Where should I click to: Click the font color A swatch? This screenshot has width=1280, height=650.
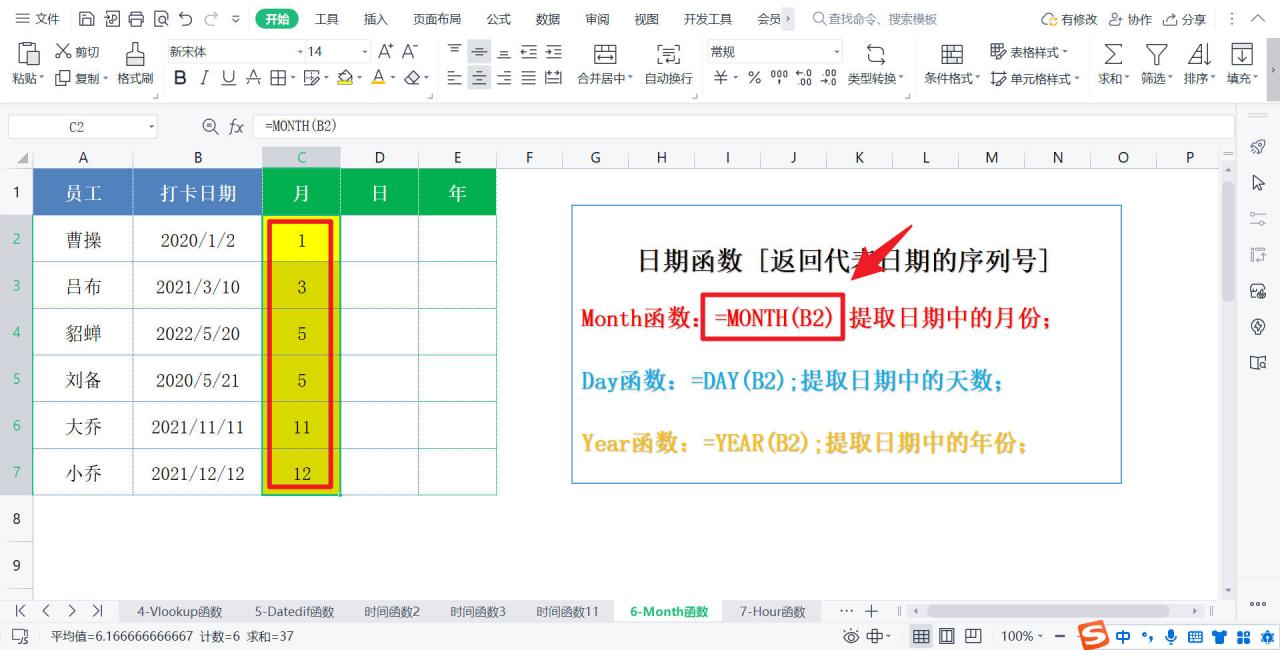point(379,78)
